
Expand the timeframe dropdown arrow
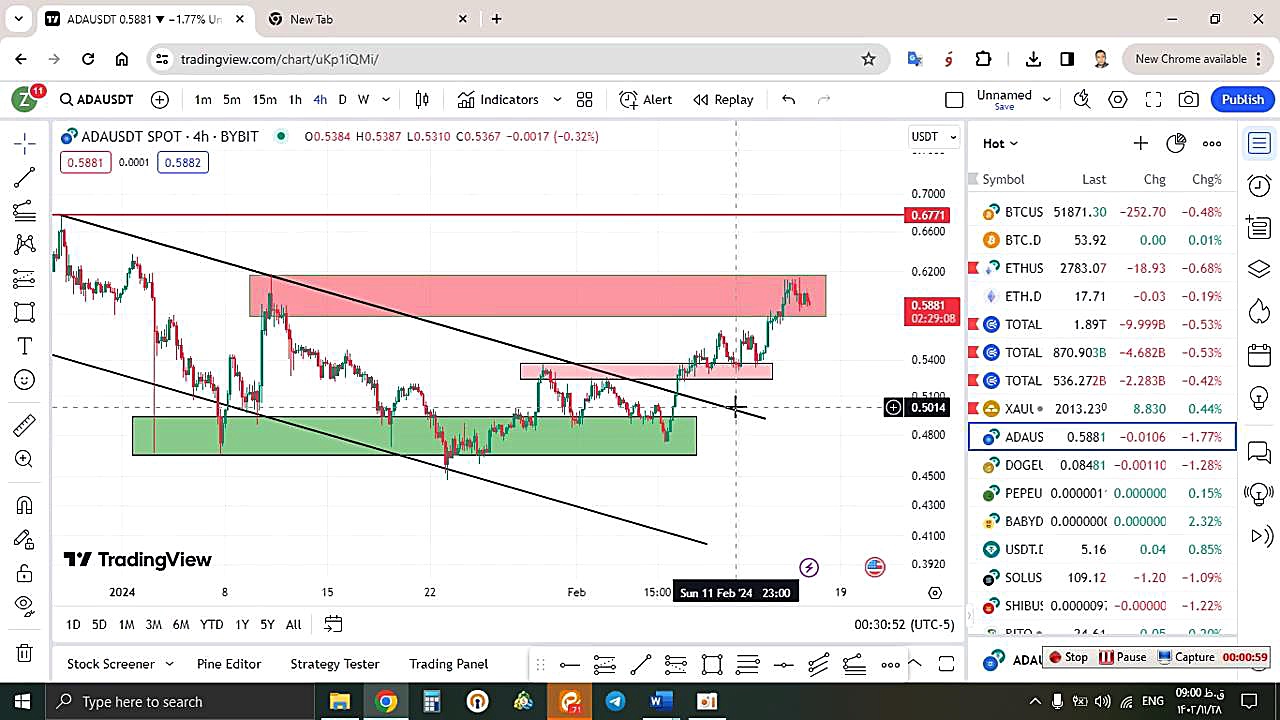tap(387, 99)
